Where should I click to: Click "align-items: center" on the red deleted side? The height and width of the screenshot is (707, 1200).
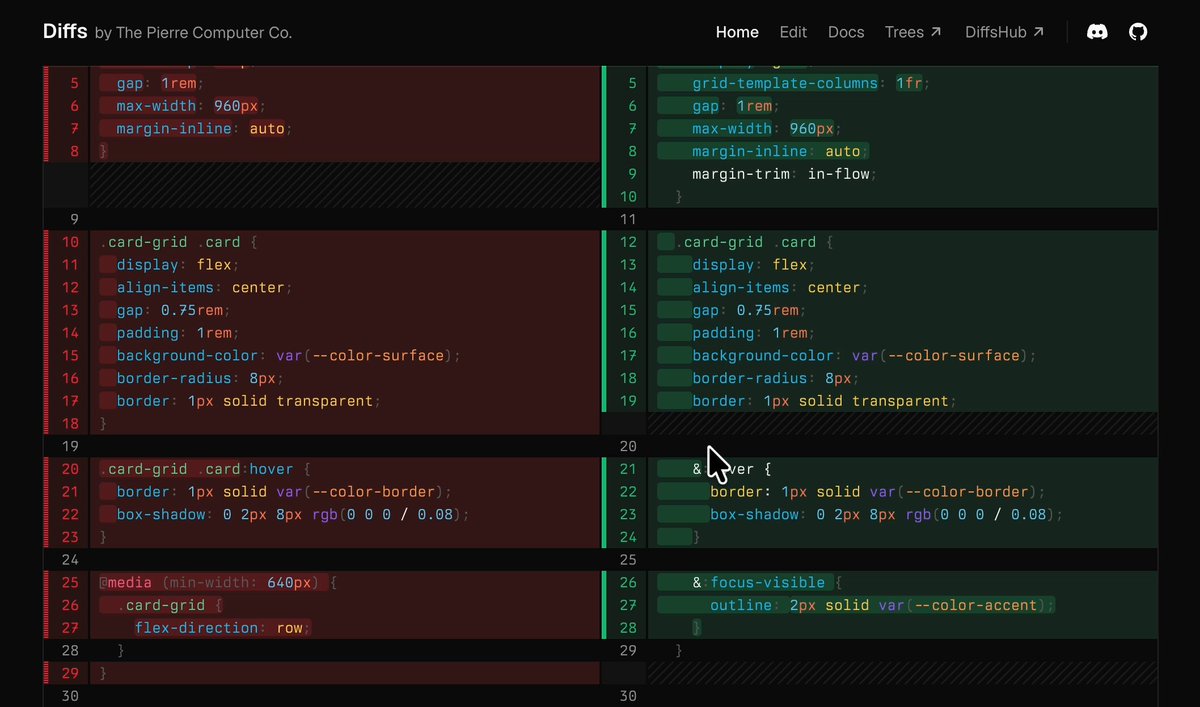pyautogui.click(x=205, y=288)
